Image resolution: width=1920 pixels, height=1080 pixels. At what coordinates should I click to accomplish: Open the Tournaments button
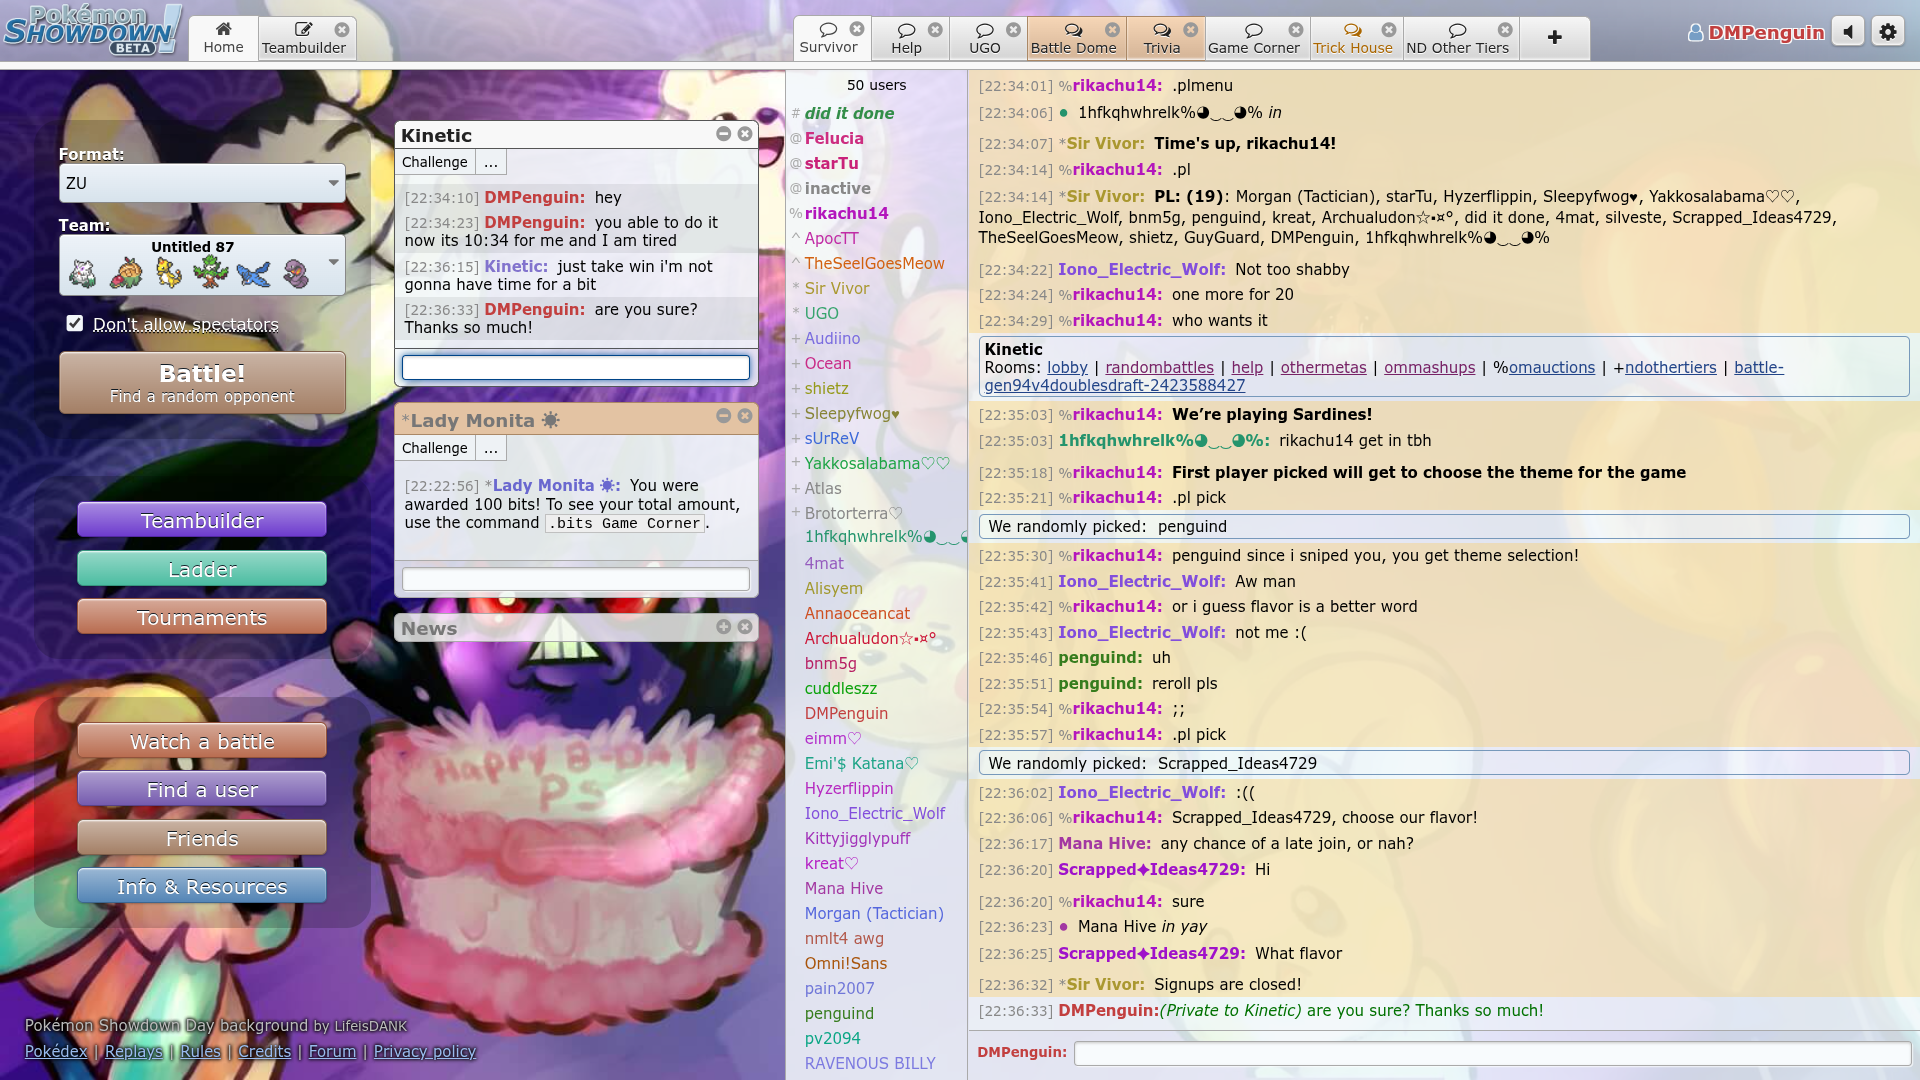[202, 617]
